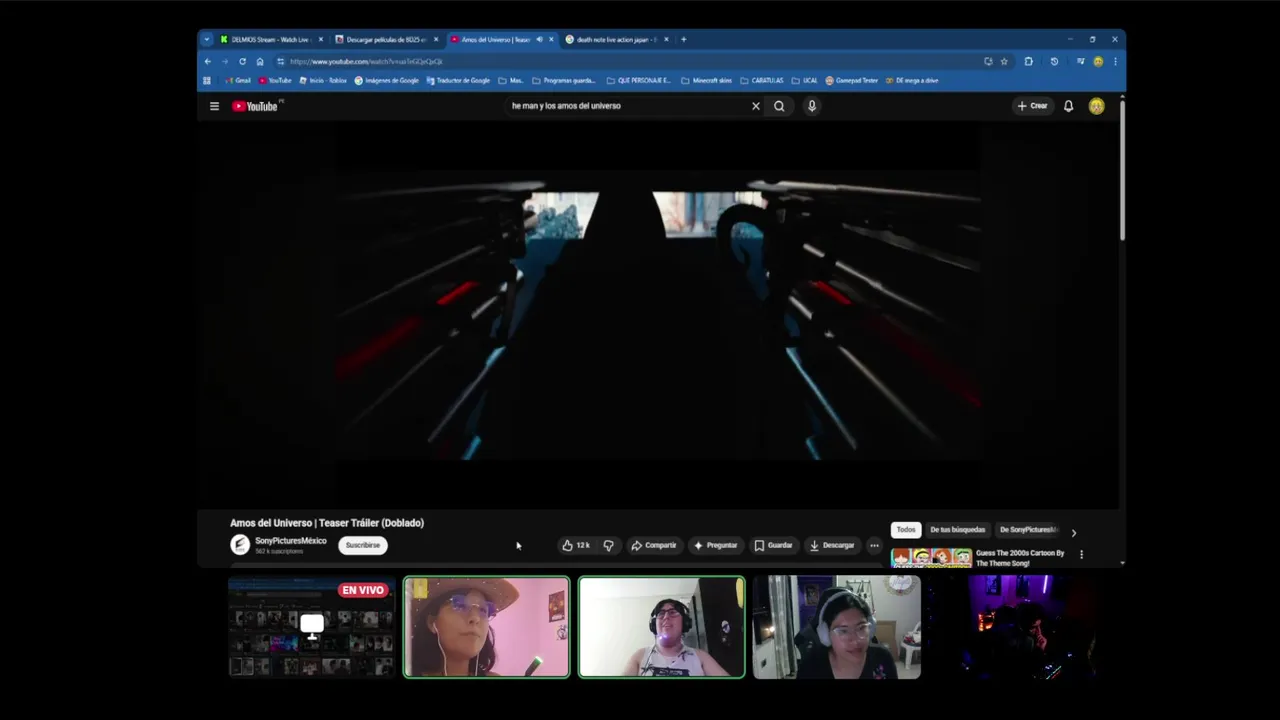Open the browser home page icon

[x=260, y=61]
